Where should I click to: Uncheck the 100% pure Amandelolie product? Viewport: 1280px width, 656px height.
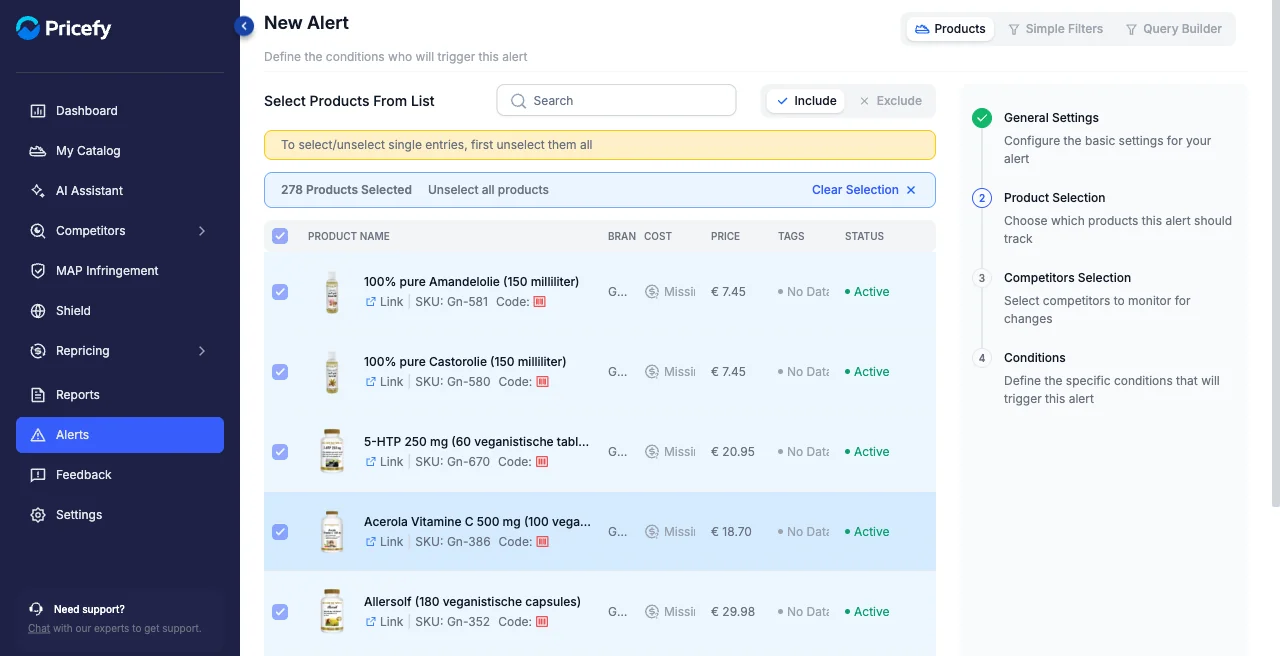(x=280, y=292)
